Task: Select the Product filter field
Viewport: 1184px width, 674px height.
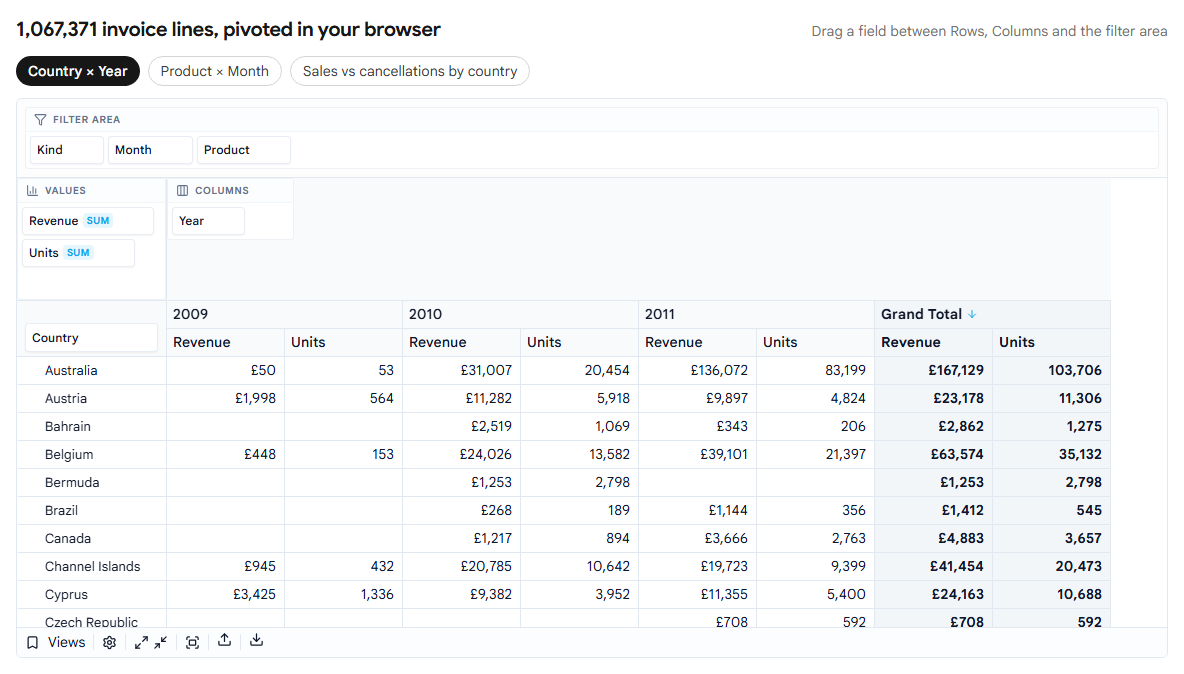Action: pos(243,149)
